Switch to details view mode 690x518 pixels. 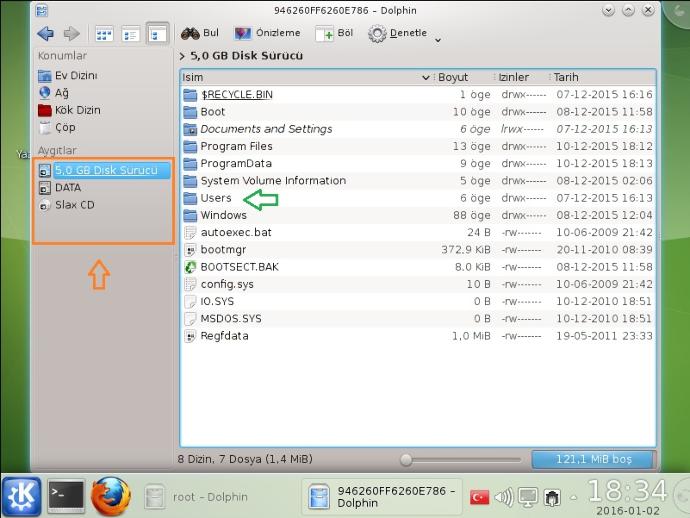pyautogui.click(x=158, y=34)
